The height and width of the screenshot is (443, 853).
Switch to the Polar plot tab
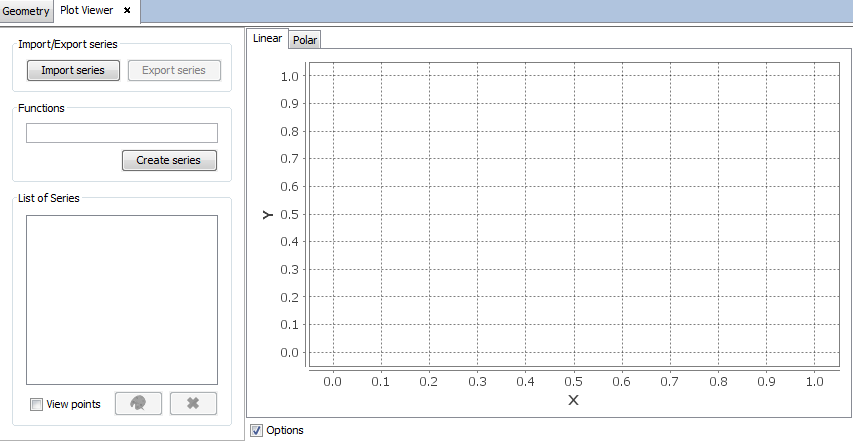click(x=305, y=40)
